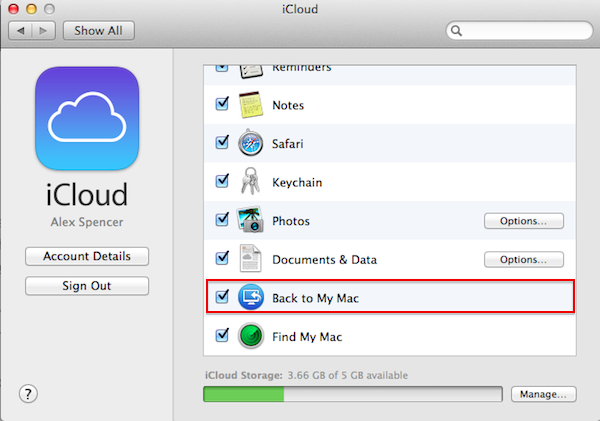600x421 pixels.
Task: Click the Documents & Data icon
Action: [250, 258]
